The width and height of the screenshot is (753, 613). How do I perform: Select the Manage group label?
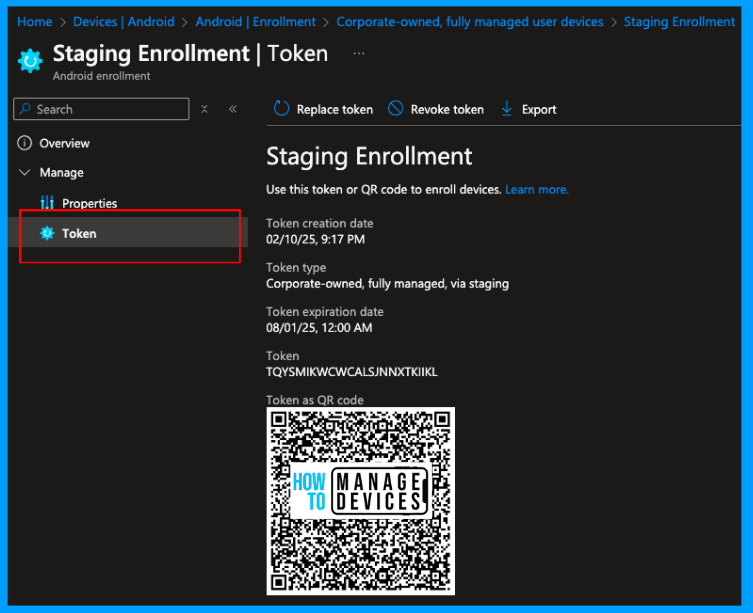(61, 172)
